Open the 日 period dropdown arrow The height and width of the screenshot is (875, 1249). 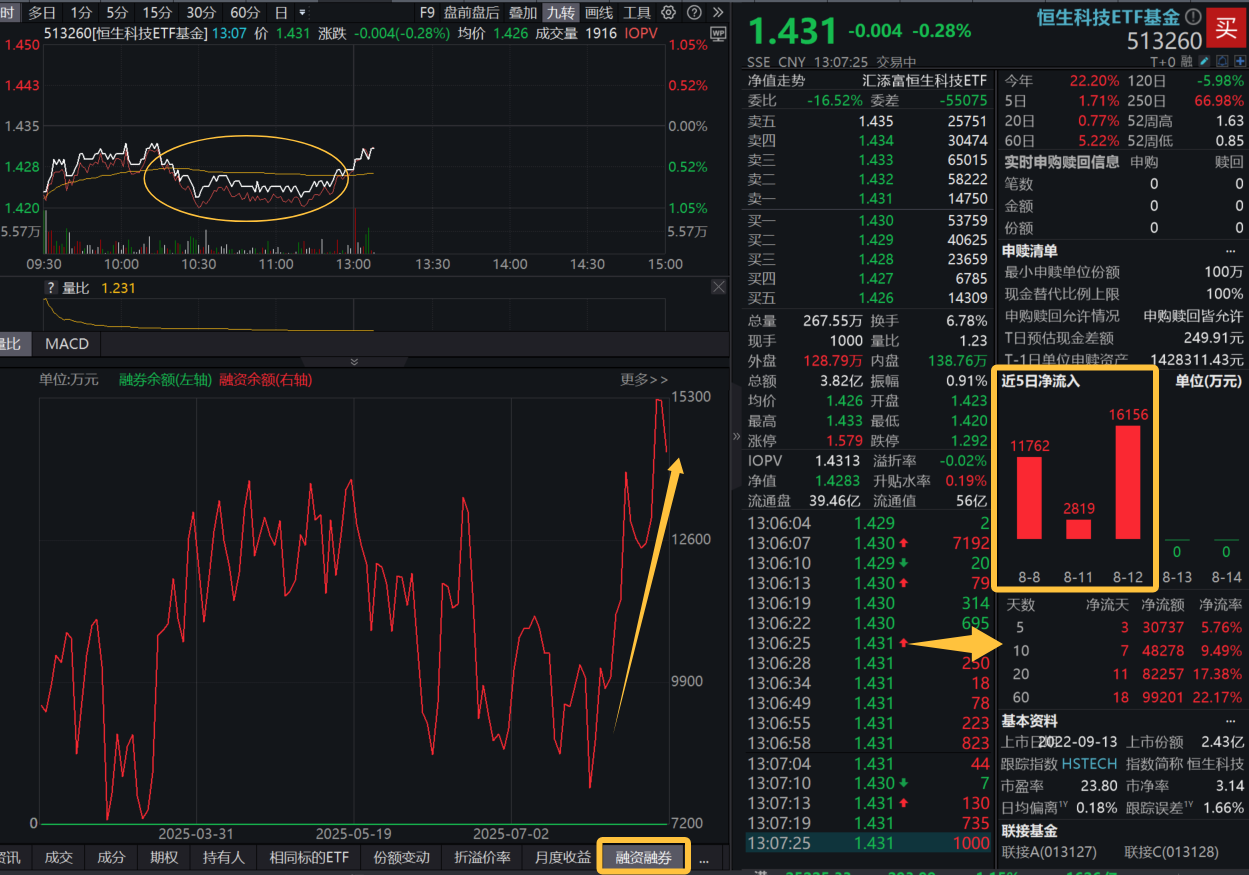[x=302, y=12]
